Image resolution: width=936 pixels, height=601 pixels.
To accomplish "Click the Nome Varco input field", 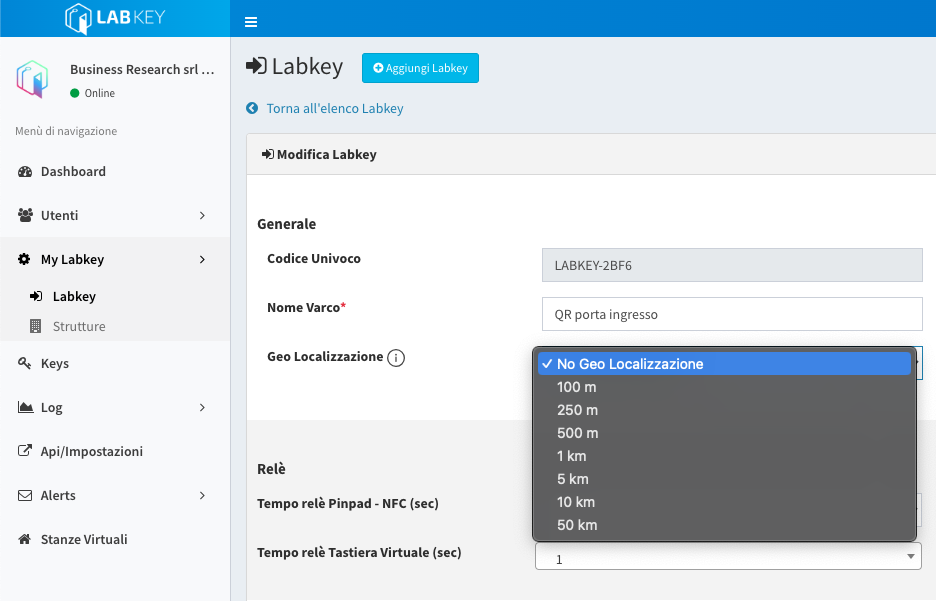I will (x=732, y=314).
